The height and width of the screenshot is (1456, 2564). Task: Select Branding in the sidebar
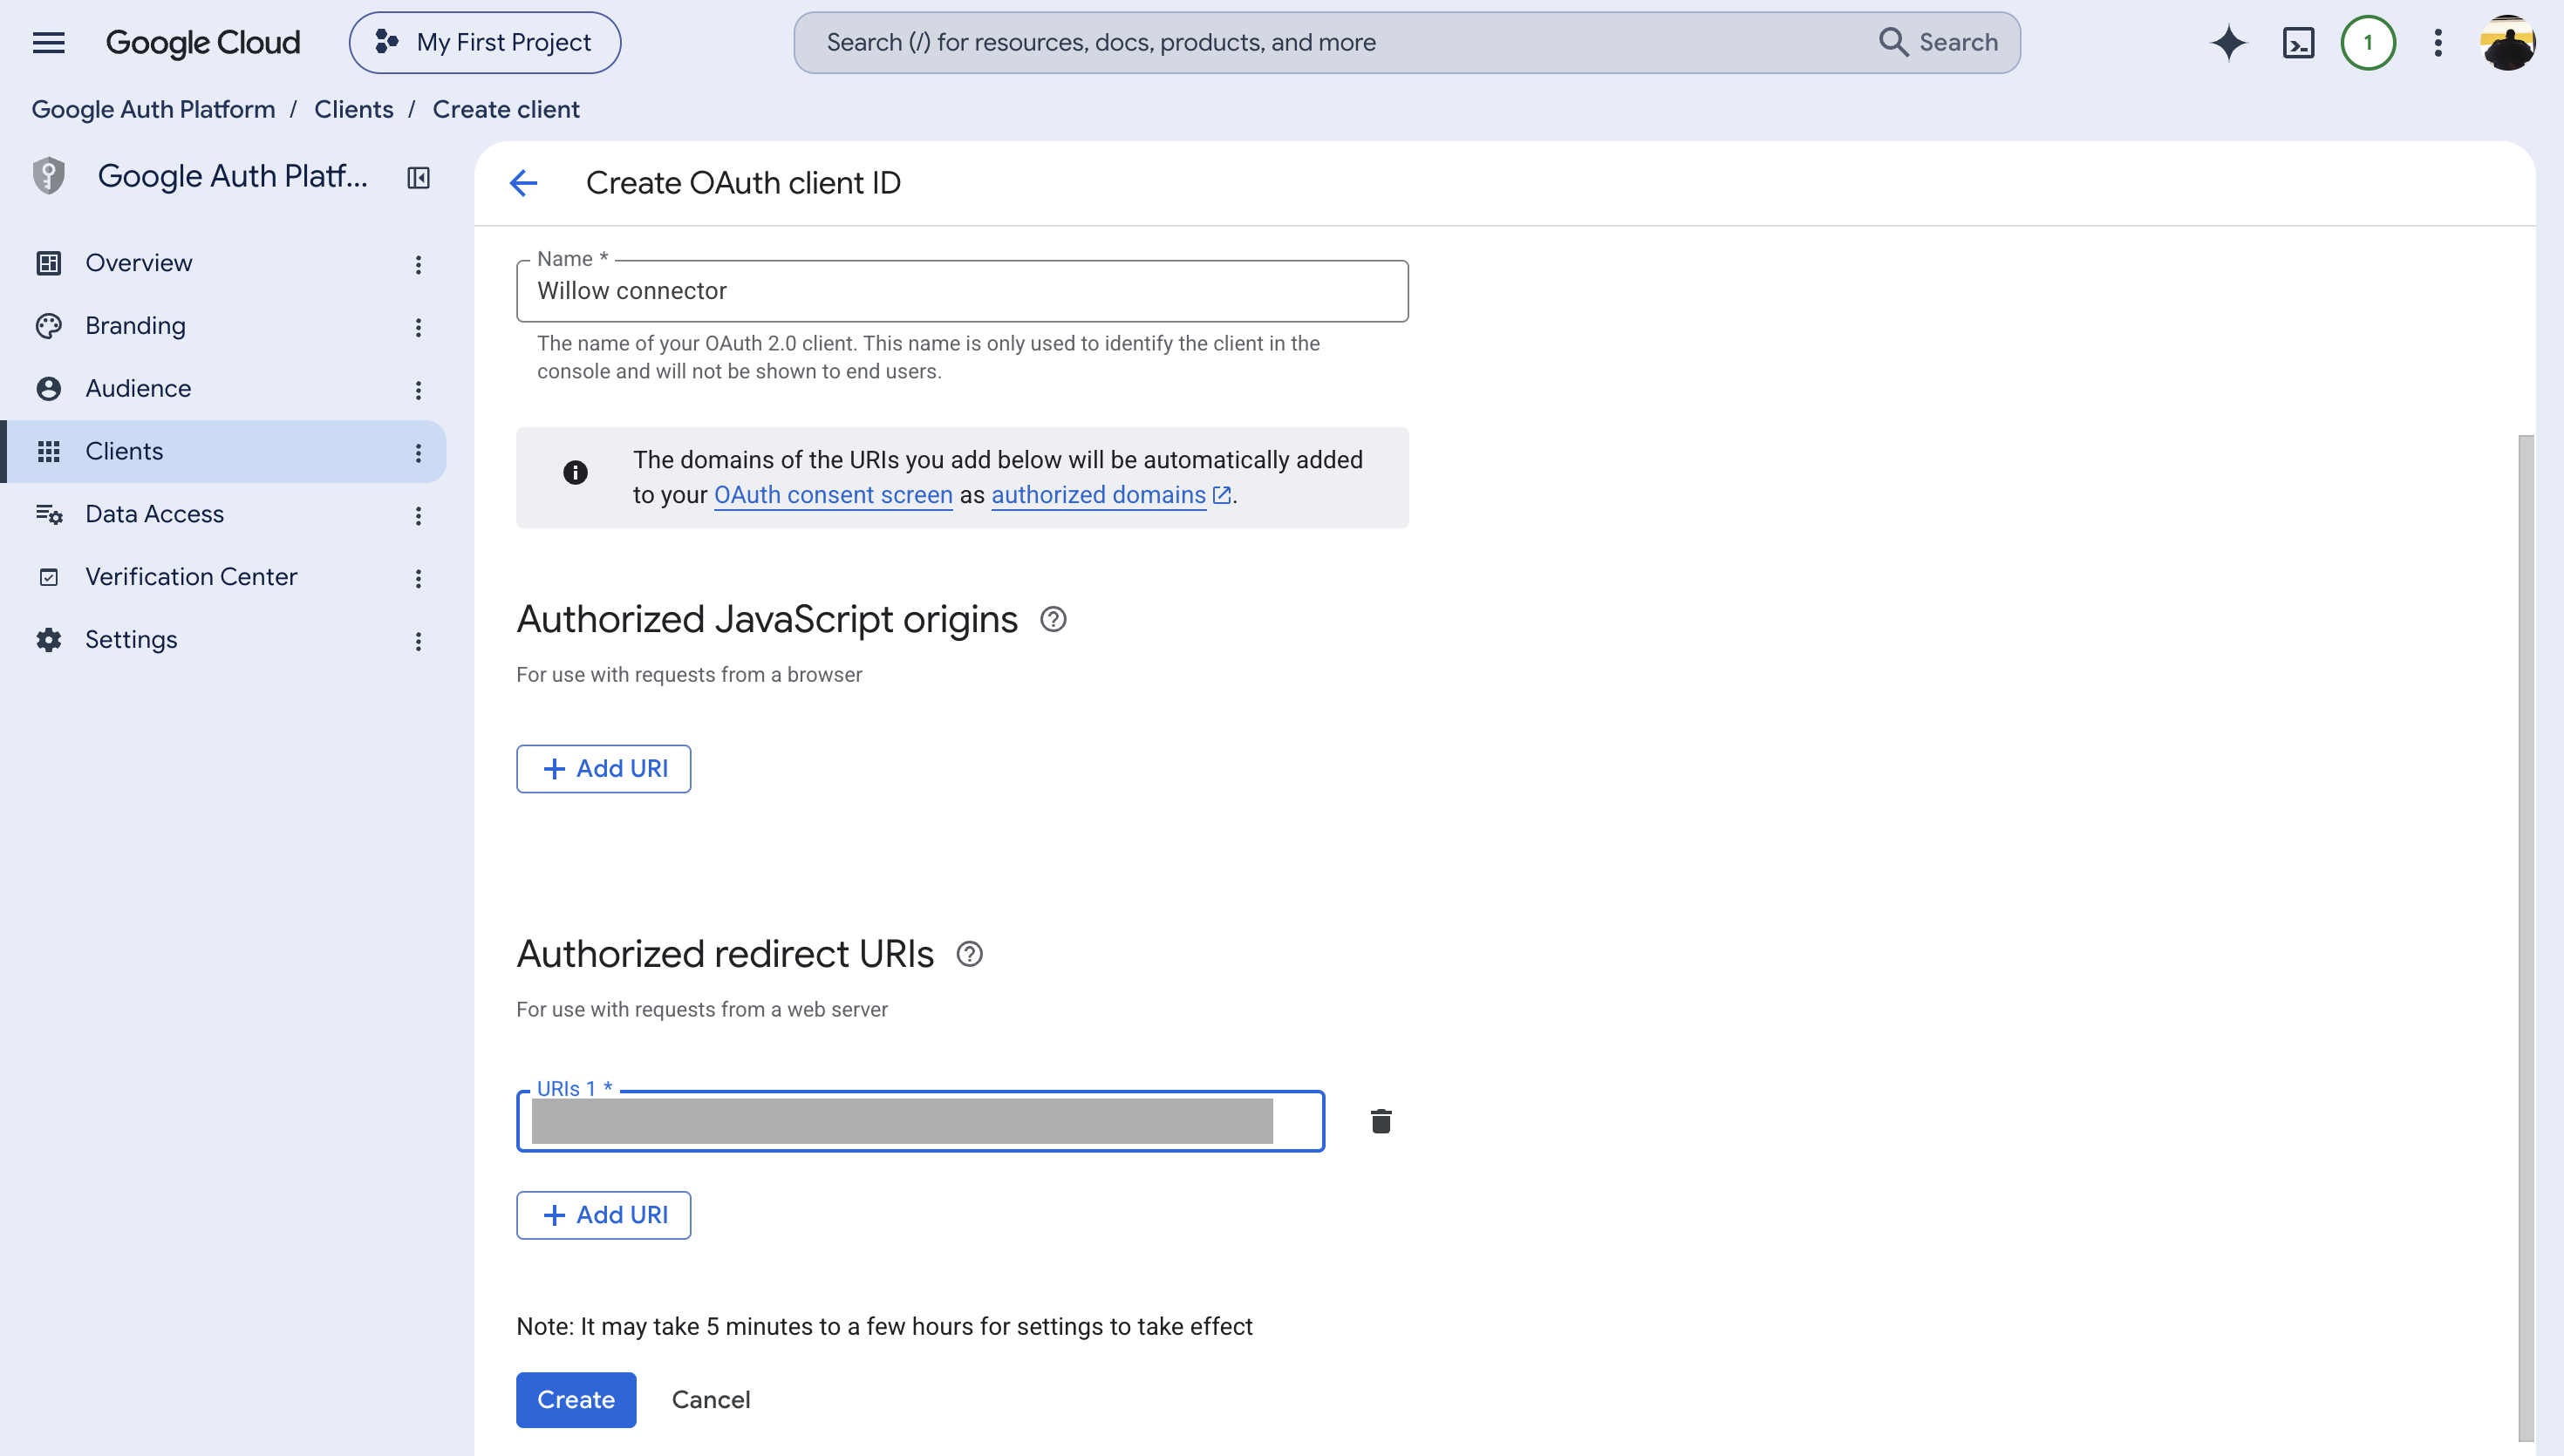(225, 326)
